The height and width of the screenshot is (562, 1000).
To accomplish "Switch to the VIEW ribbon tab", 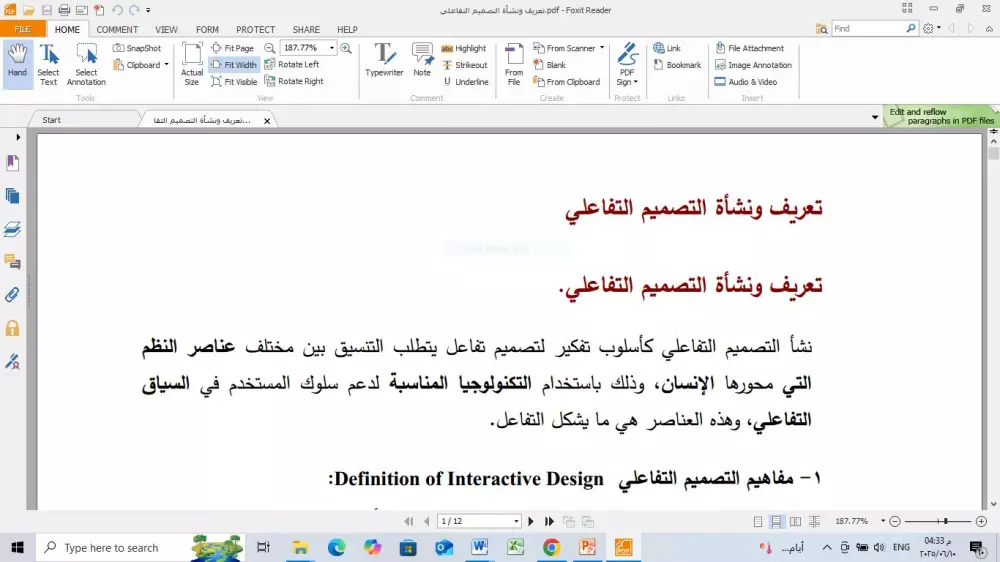I will pyautogui.click(x=166, y=29).
